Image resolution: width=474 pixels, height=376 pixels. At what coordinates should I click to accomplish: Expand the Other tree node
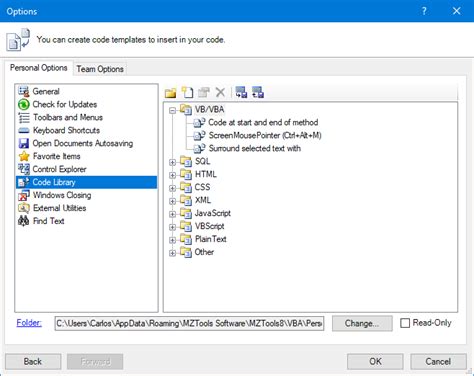click(x=172, y=253)
